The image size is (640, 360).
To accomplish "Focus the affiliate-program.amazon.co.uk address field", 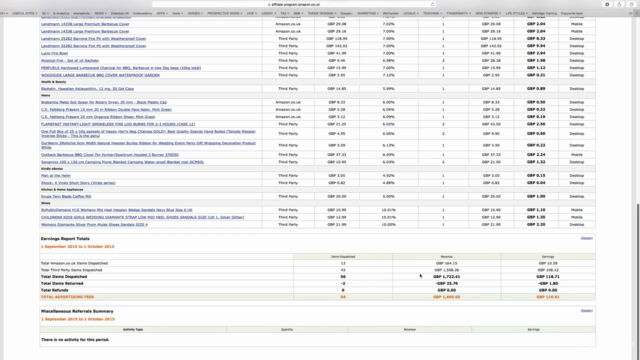I will click(x=294, y=4).
